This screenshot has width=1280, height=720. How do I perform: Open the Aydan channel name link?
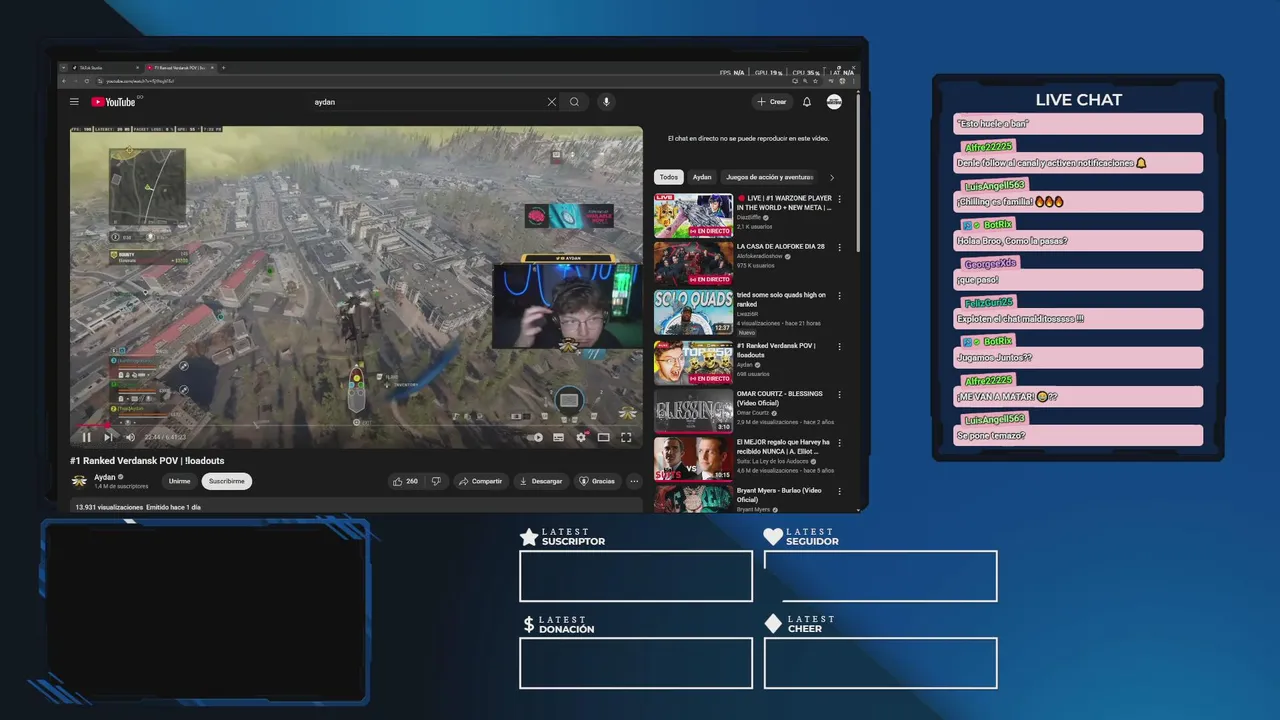105,477
